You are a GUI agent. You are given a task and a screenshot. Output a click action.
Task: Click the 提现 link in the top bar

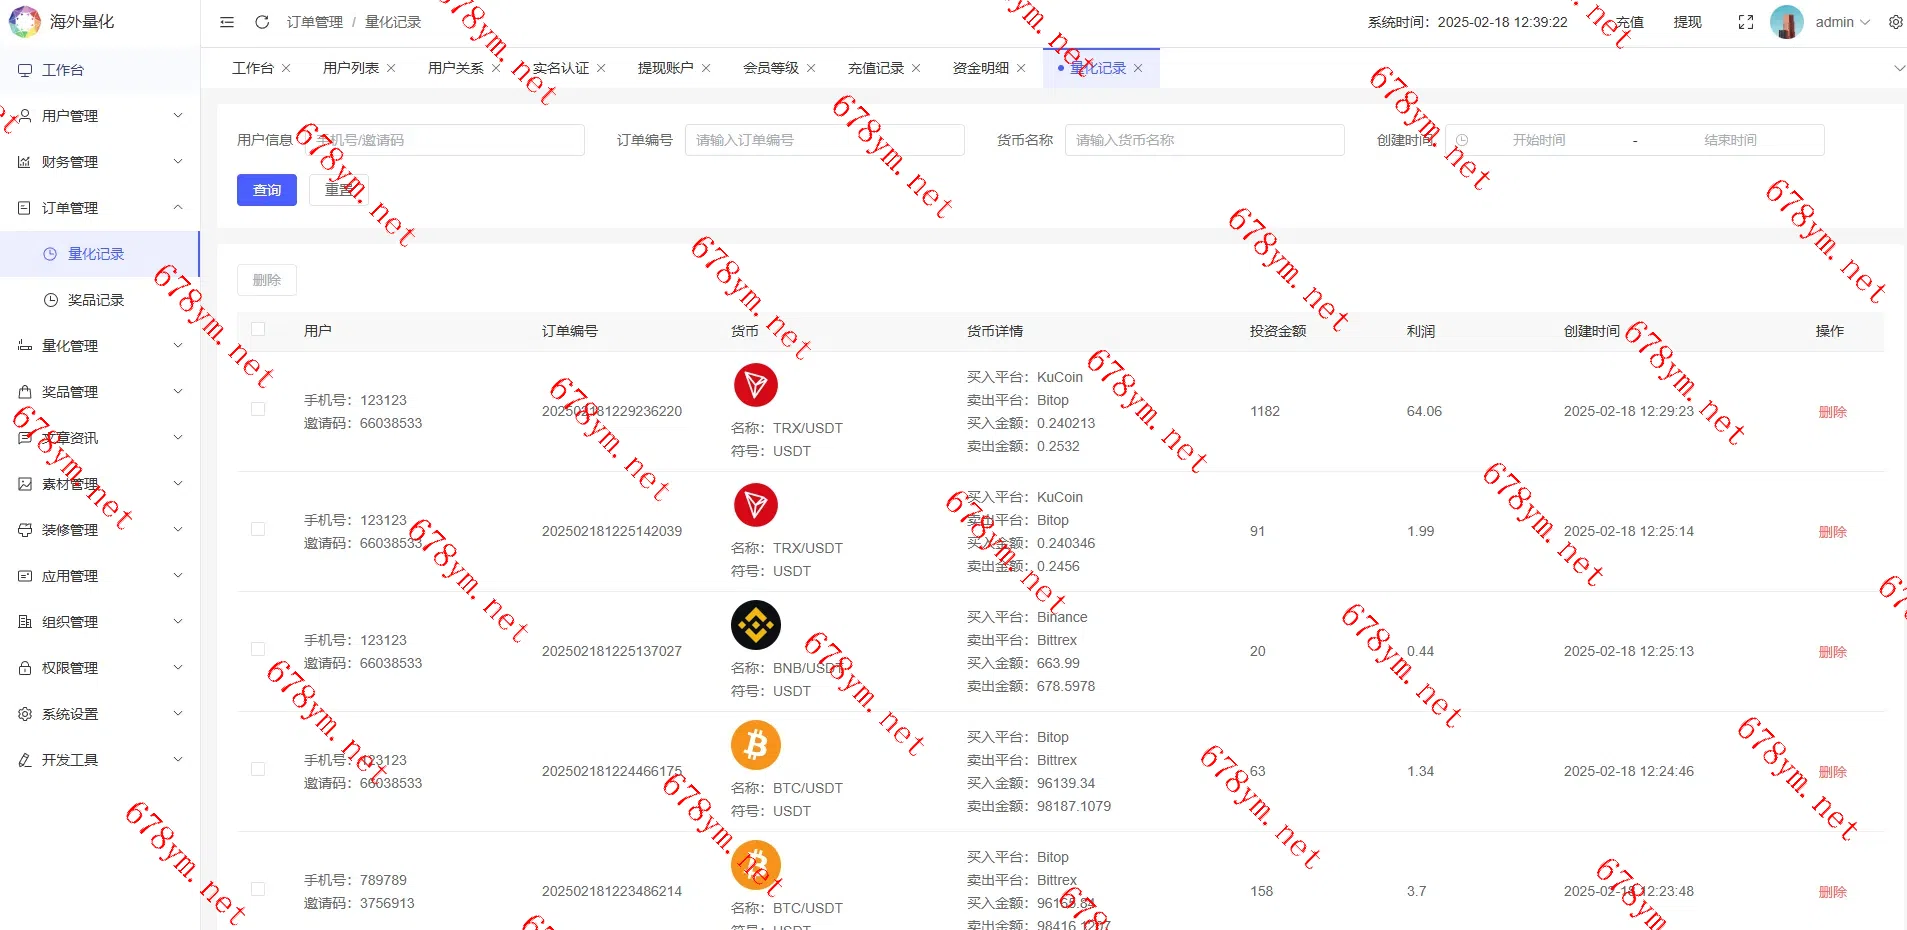1688,22
